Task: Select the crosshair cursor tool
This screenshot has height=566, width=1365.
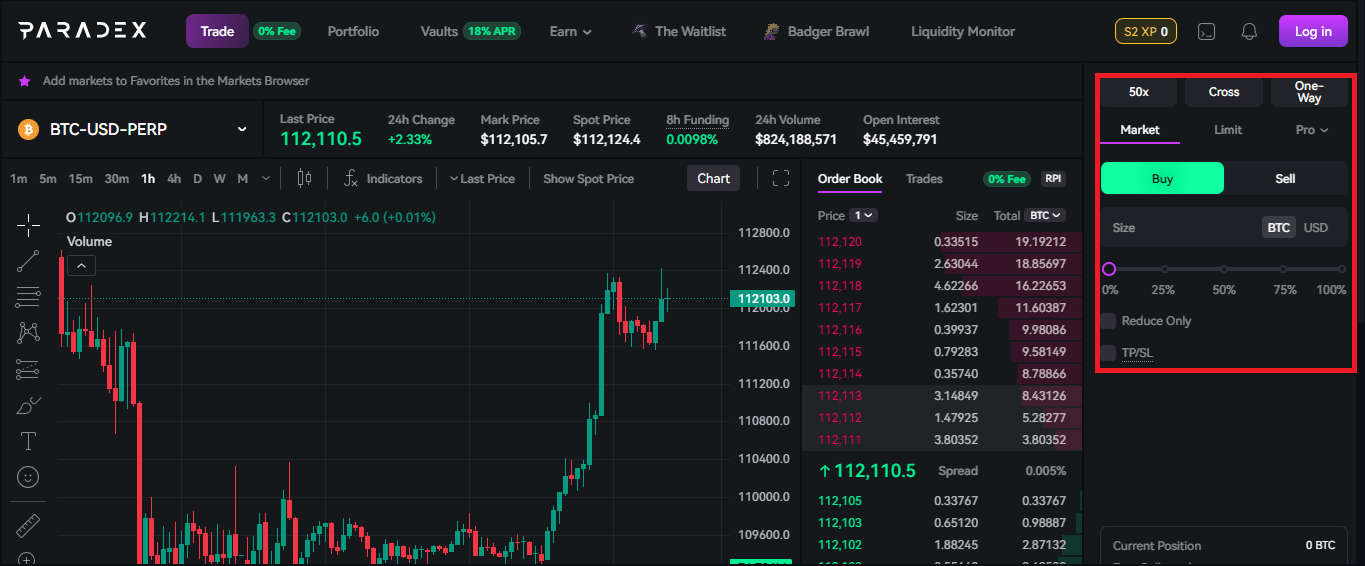Action: pos(28,224)
